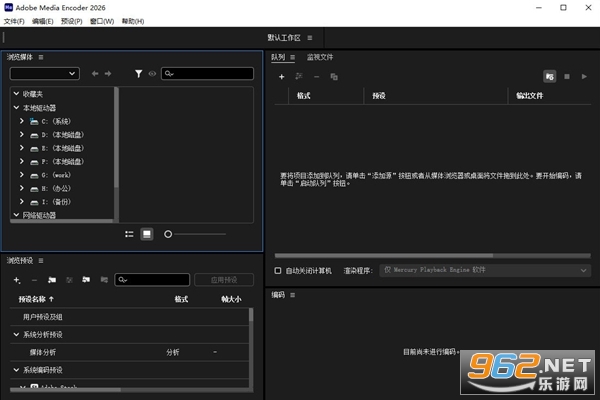Viewport: 600px width, 400px height.
Task: Click the Add Source plus icon in queue
Action: [x=282, y=77]
